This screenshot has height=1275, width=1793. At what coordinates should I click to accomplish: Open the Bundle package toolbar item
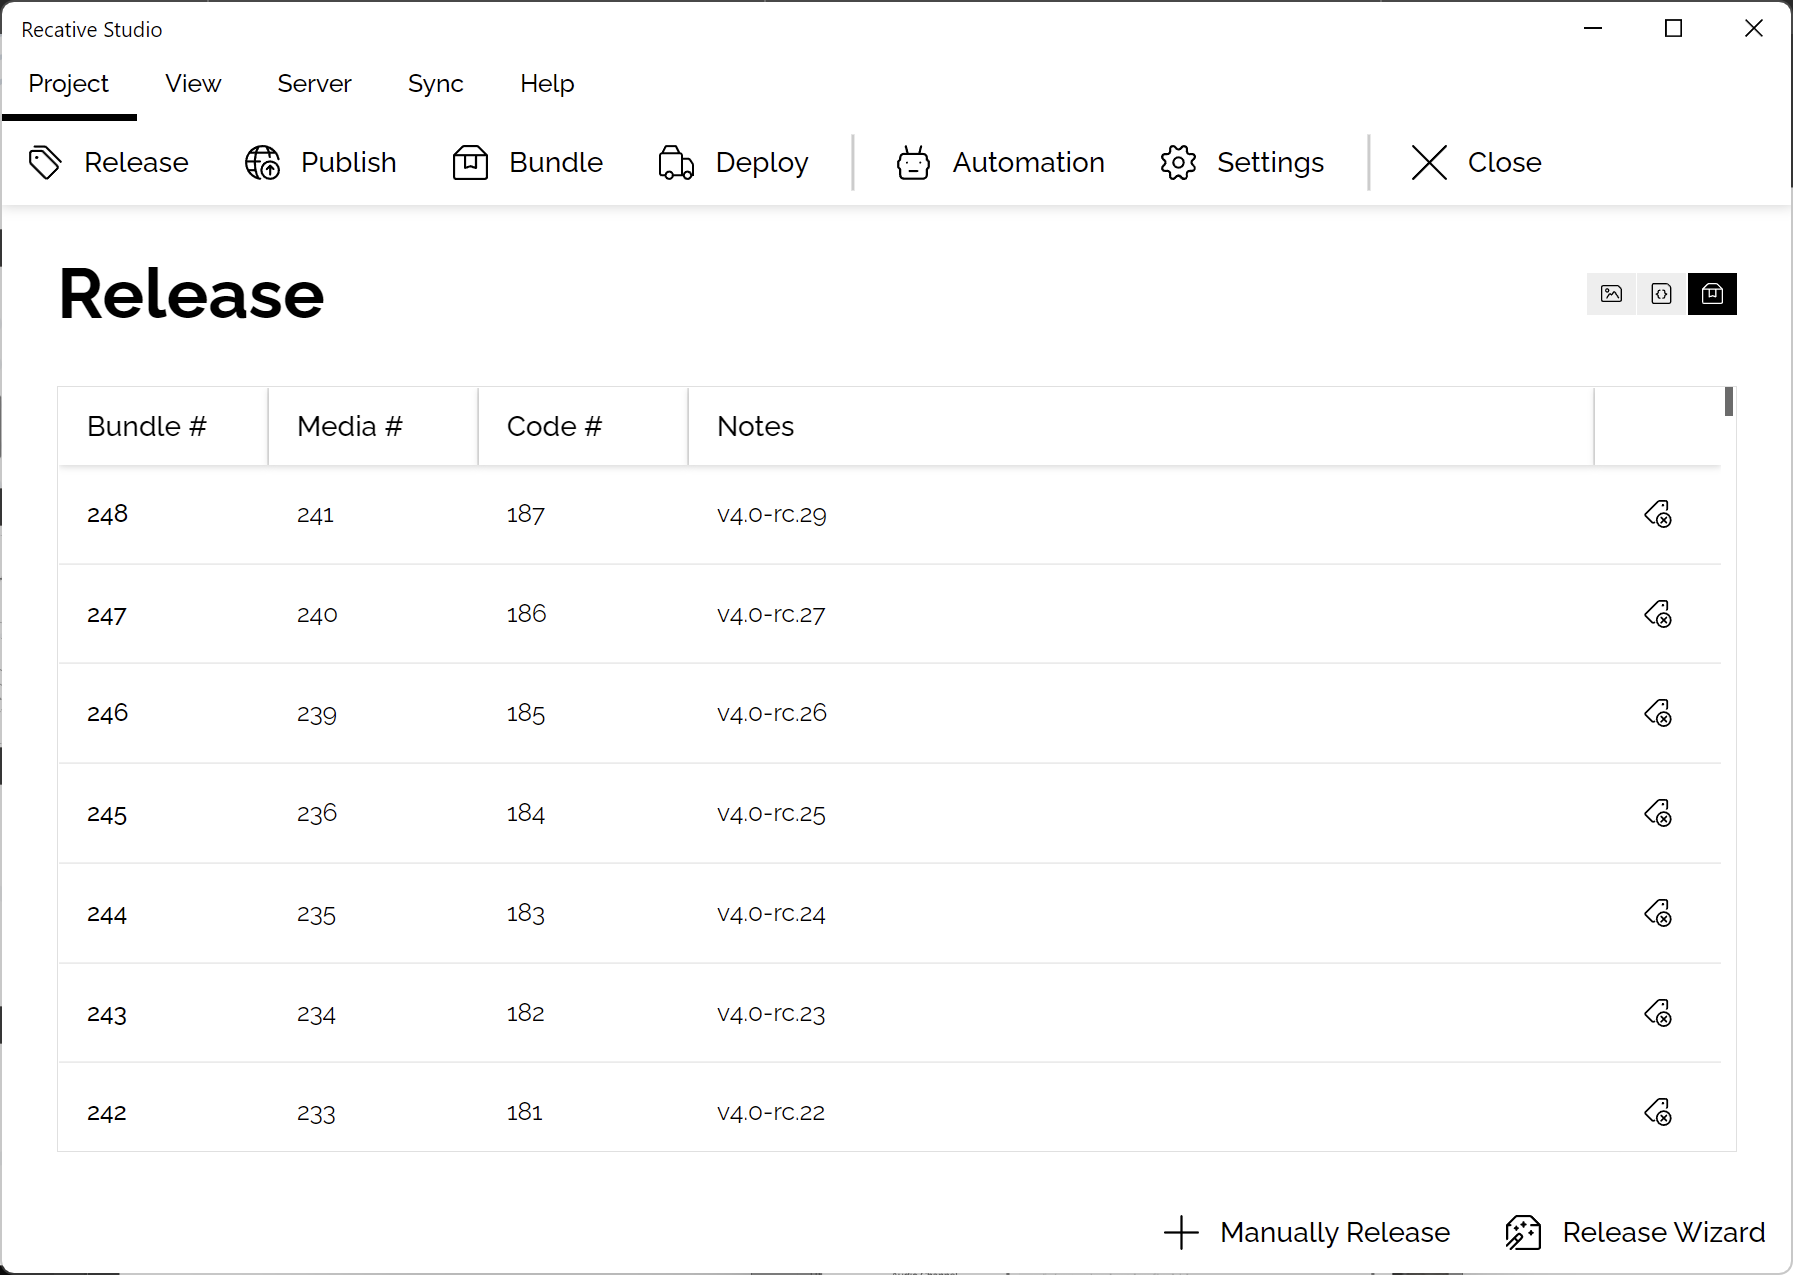(x=528, y=162)
